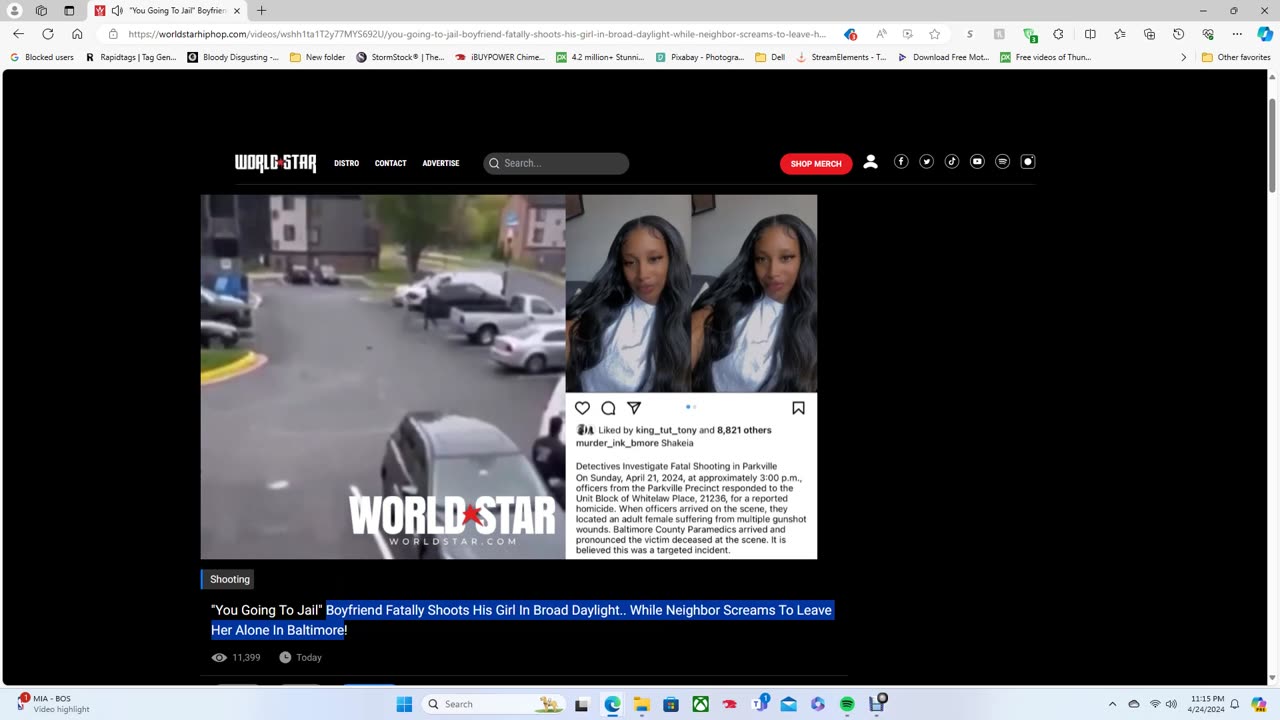The width and height of the screenshot is (1280, 720).
Task: Click the WorldStar logo in header
Action: [x=275, y=163]
